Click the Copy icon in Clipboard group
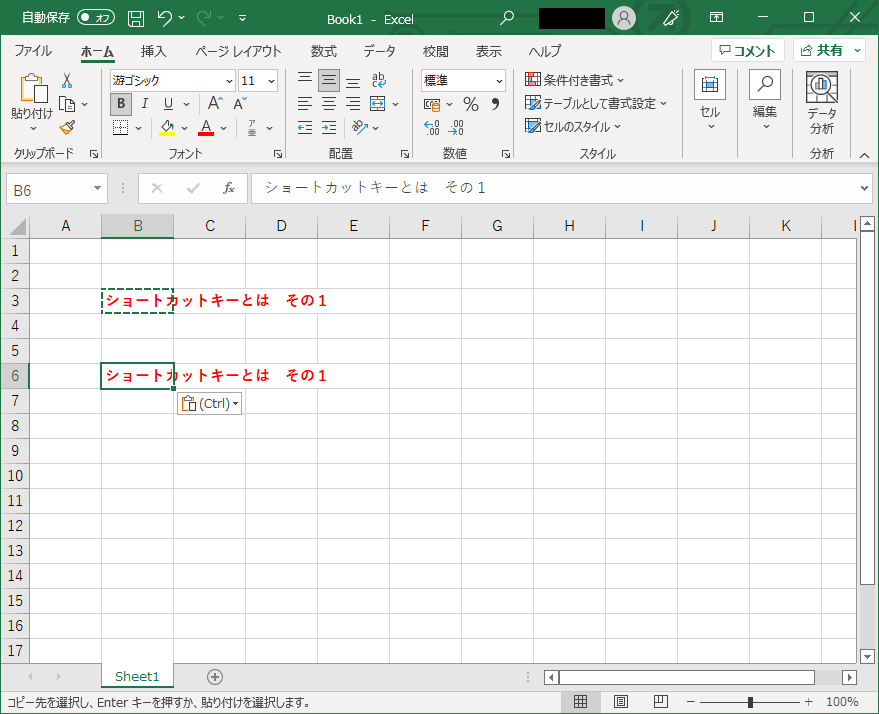Screen dimensions: 879x714 point(67,104)
